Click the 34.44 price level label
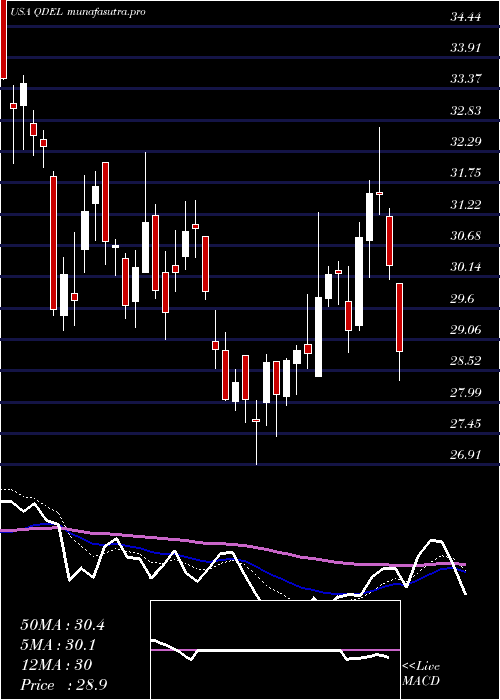 [466, 17]
